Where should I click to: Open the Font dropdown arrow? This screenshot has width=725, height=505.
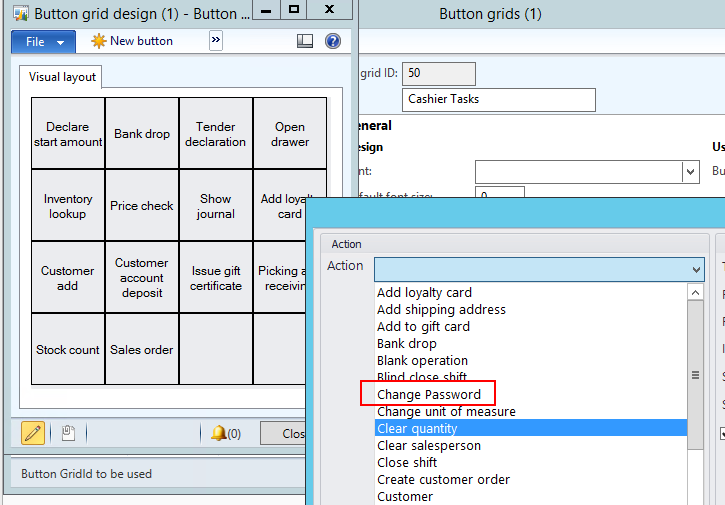(690, 172)
